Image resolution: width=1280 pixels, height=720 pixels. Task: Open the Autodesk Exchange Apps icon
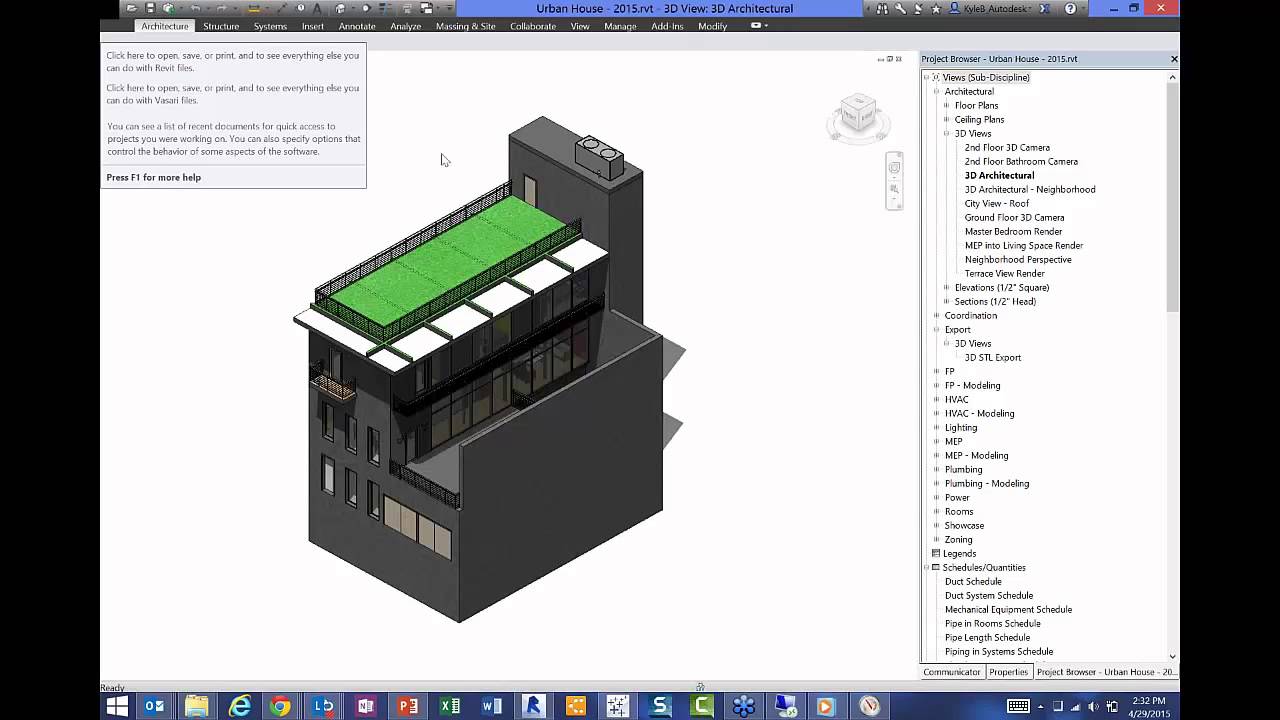(x=1044, y=8)
